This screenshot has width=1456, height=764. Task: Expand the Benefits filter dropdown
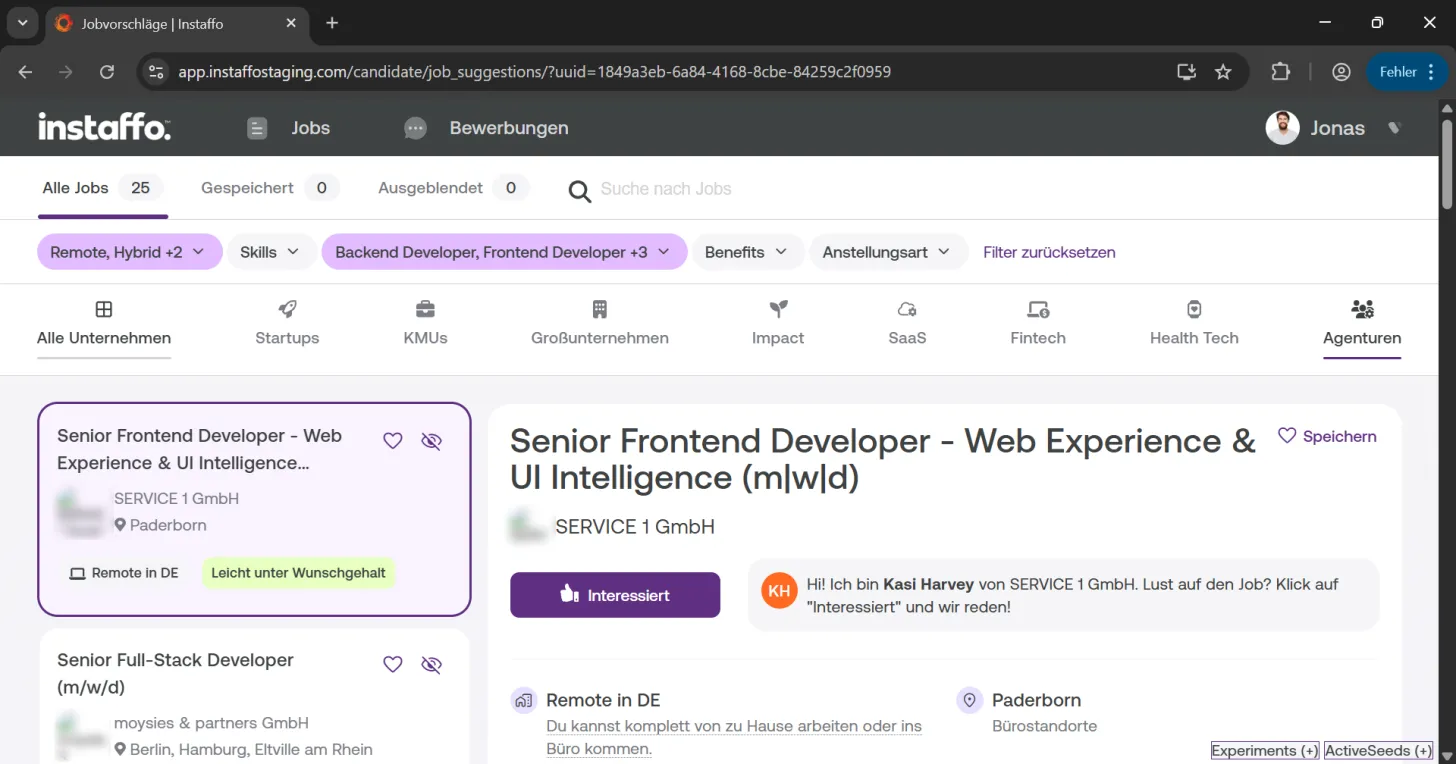click(748, 252)
